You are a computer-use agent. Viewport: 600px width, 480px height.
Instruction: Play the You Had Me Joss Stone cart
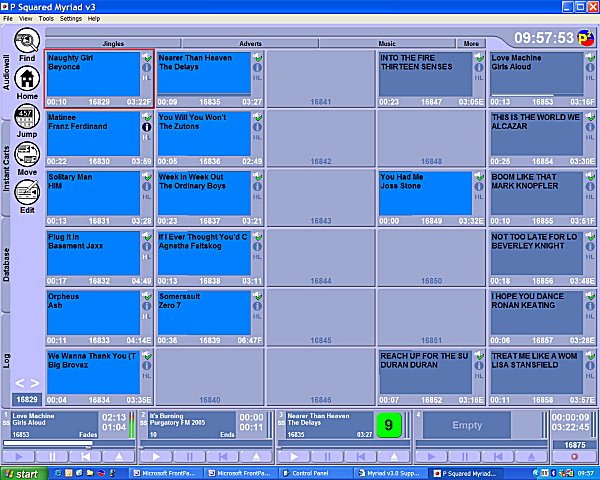click(x=424, y=195)
